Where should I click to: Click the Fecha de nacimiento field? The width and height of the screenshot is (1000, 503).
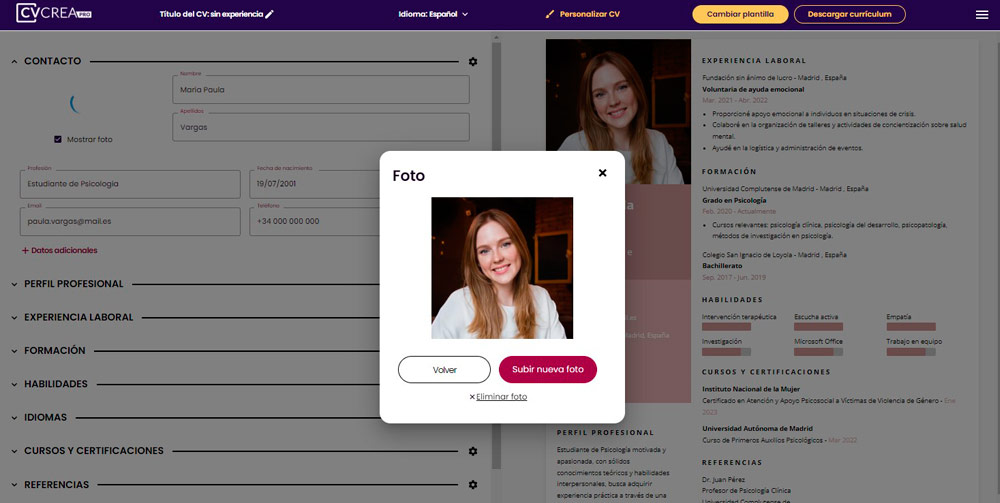click(315, 184)
